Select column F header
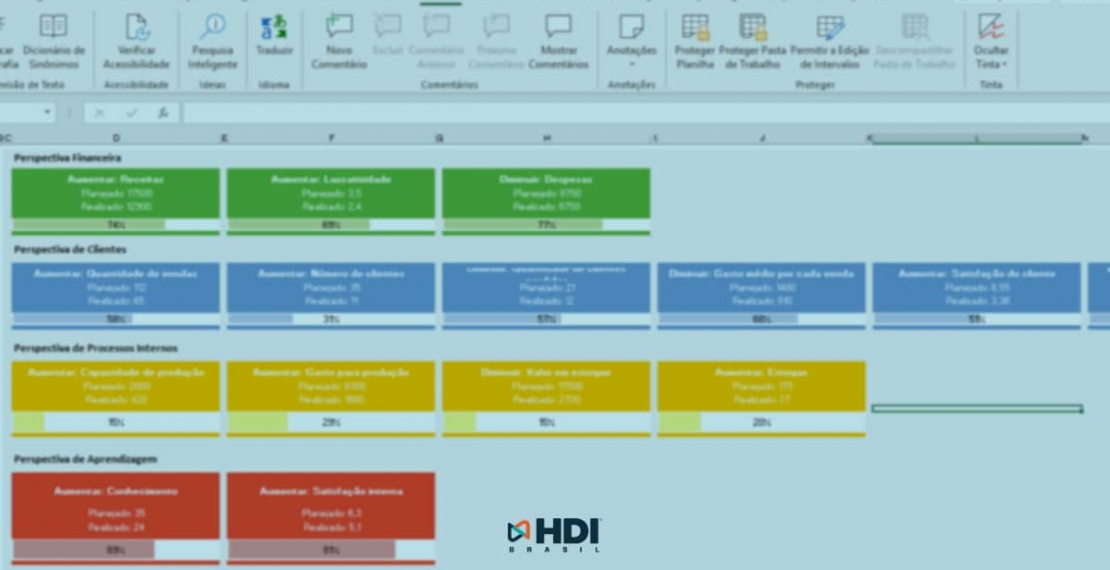 click(331, 138)
